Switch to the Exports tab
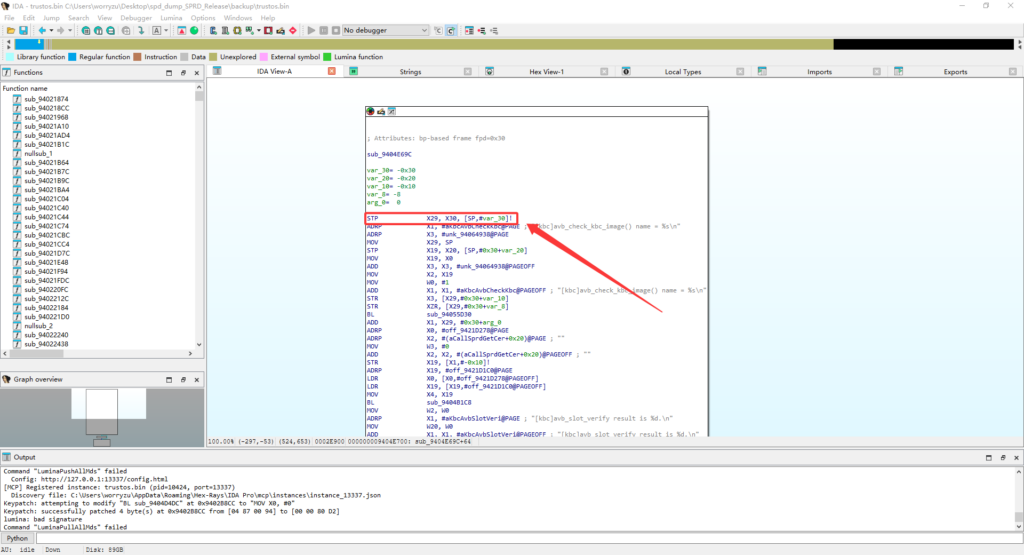Screen dimensions: 1024x555 [955, 72]
